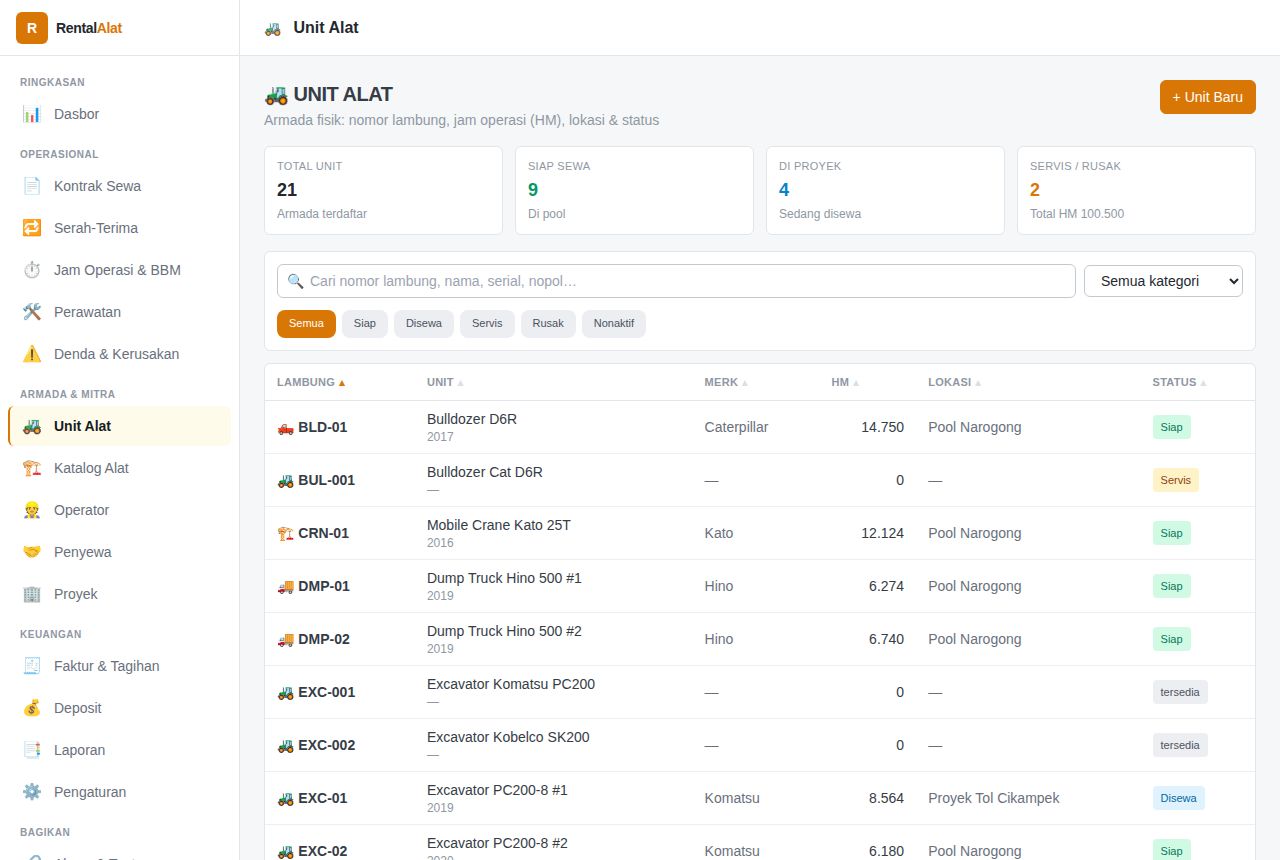Click the Denda & Kerusakan warning icon
This screenshot has width=1280, height=860.
[32, 354]
